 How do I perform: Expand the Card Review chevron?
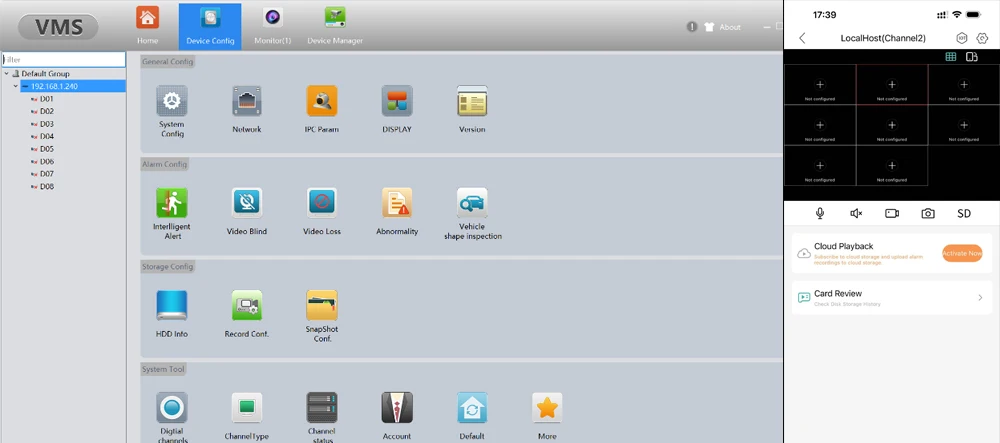980,298
